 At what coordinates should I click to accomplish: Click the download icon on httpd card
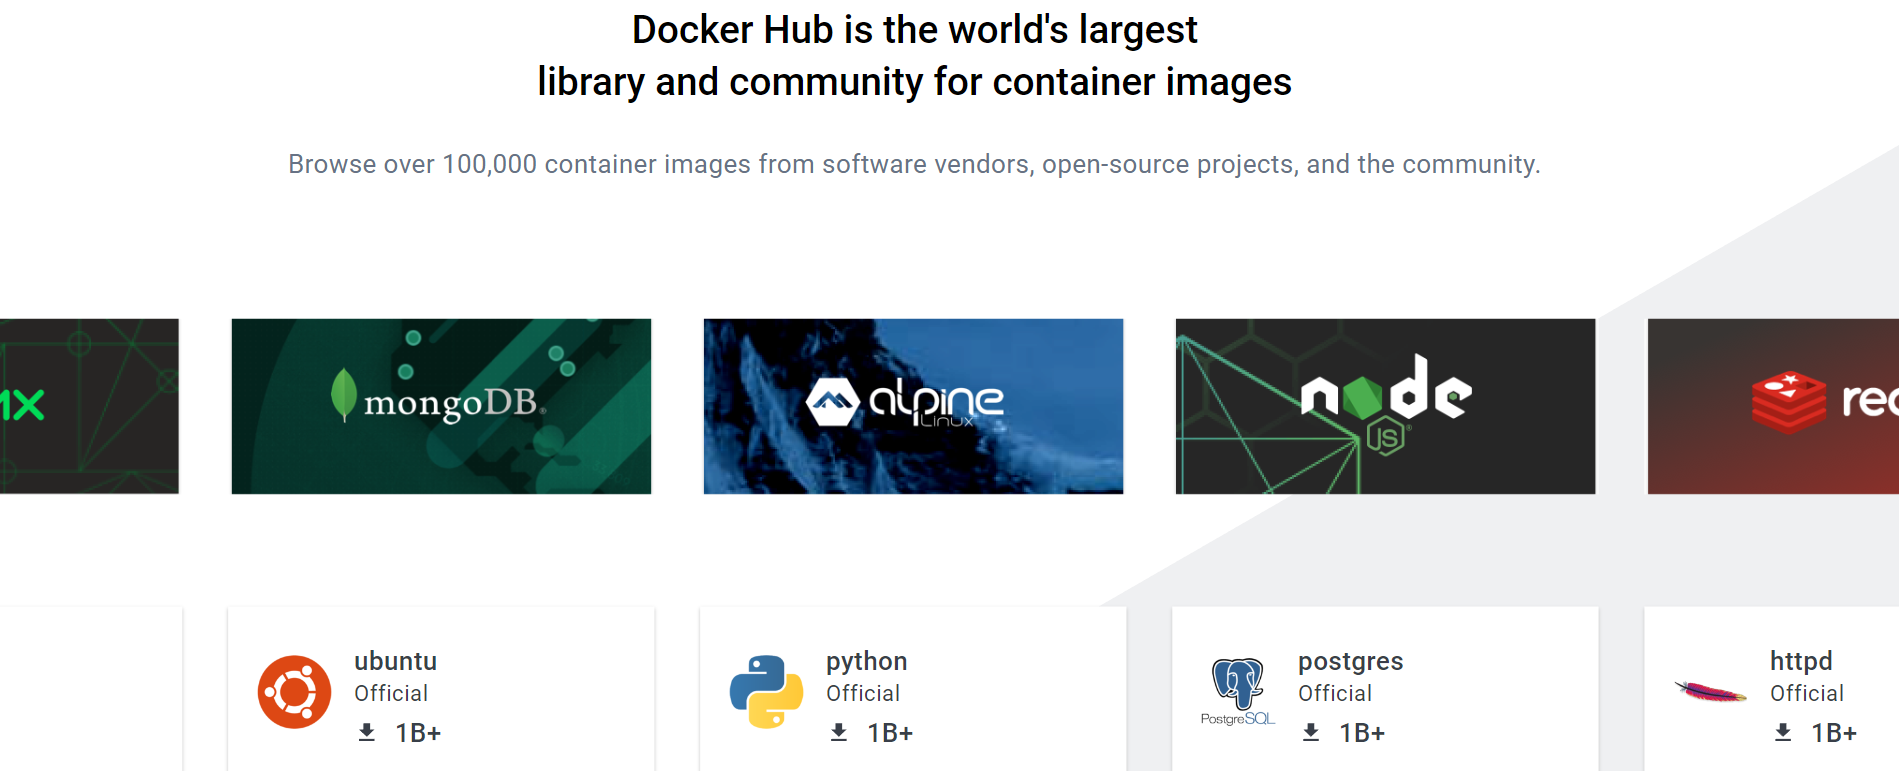[x=1783, y=733]
